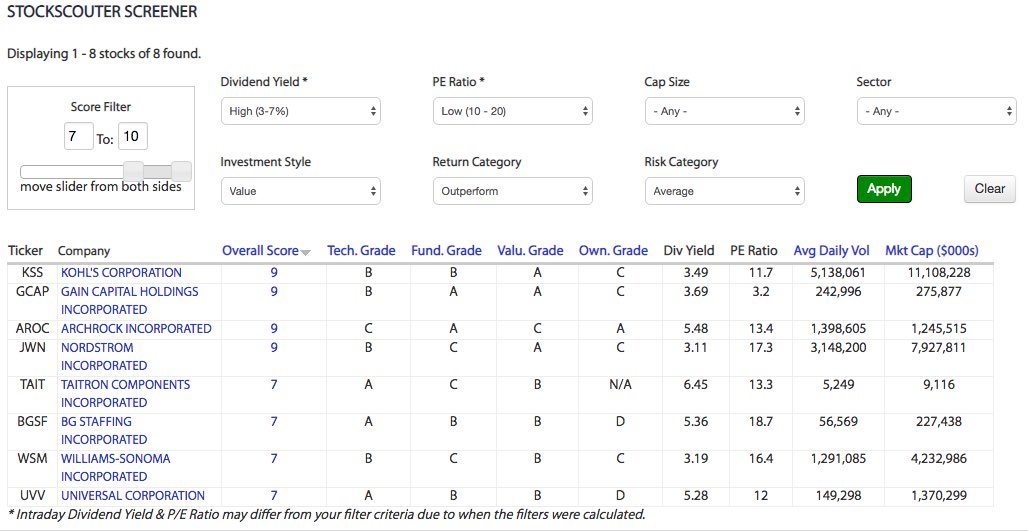Viewport: 1028px width, 531px height.
Task: Open NORDSTROM INCORPORATED company link
Action: (x=104, y=357)
